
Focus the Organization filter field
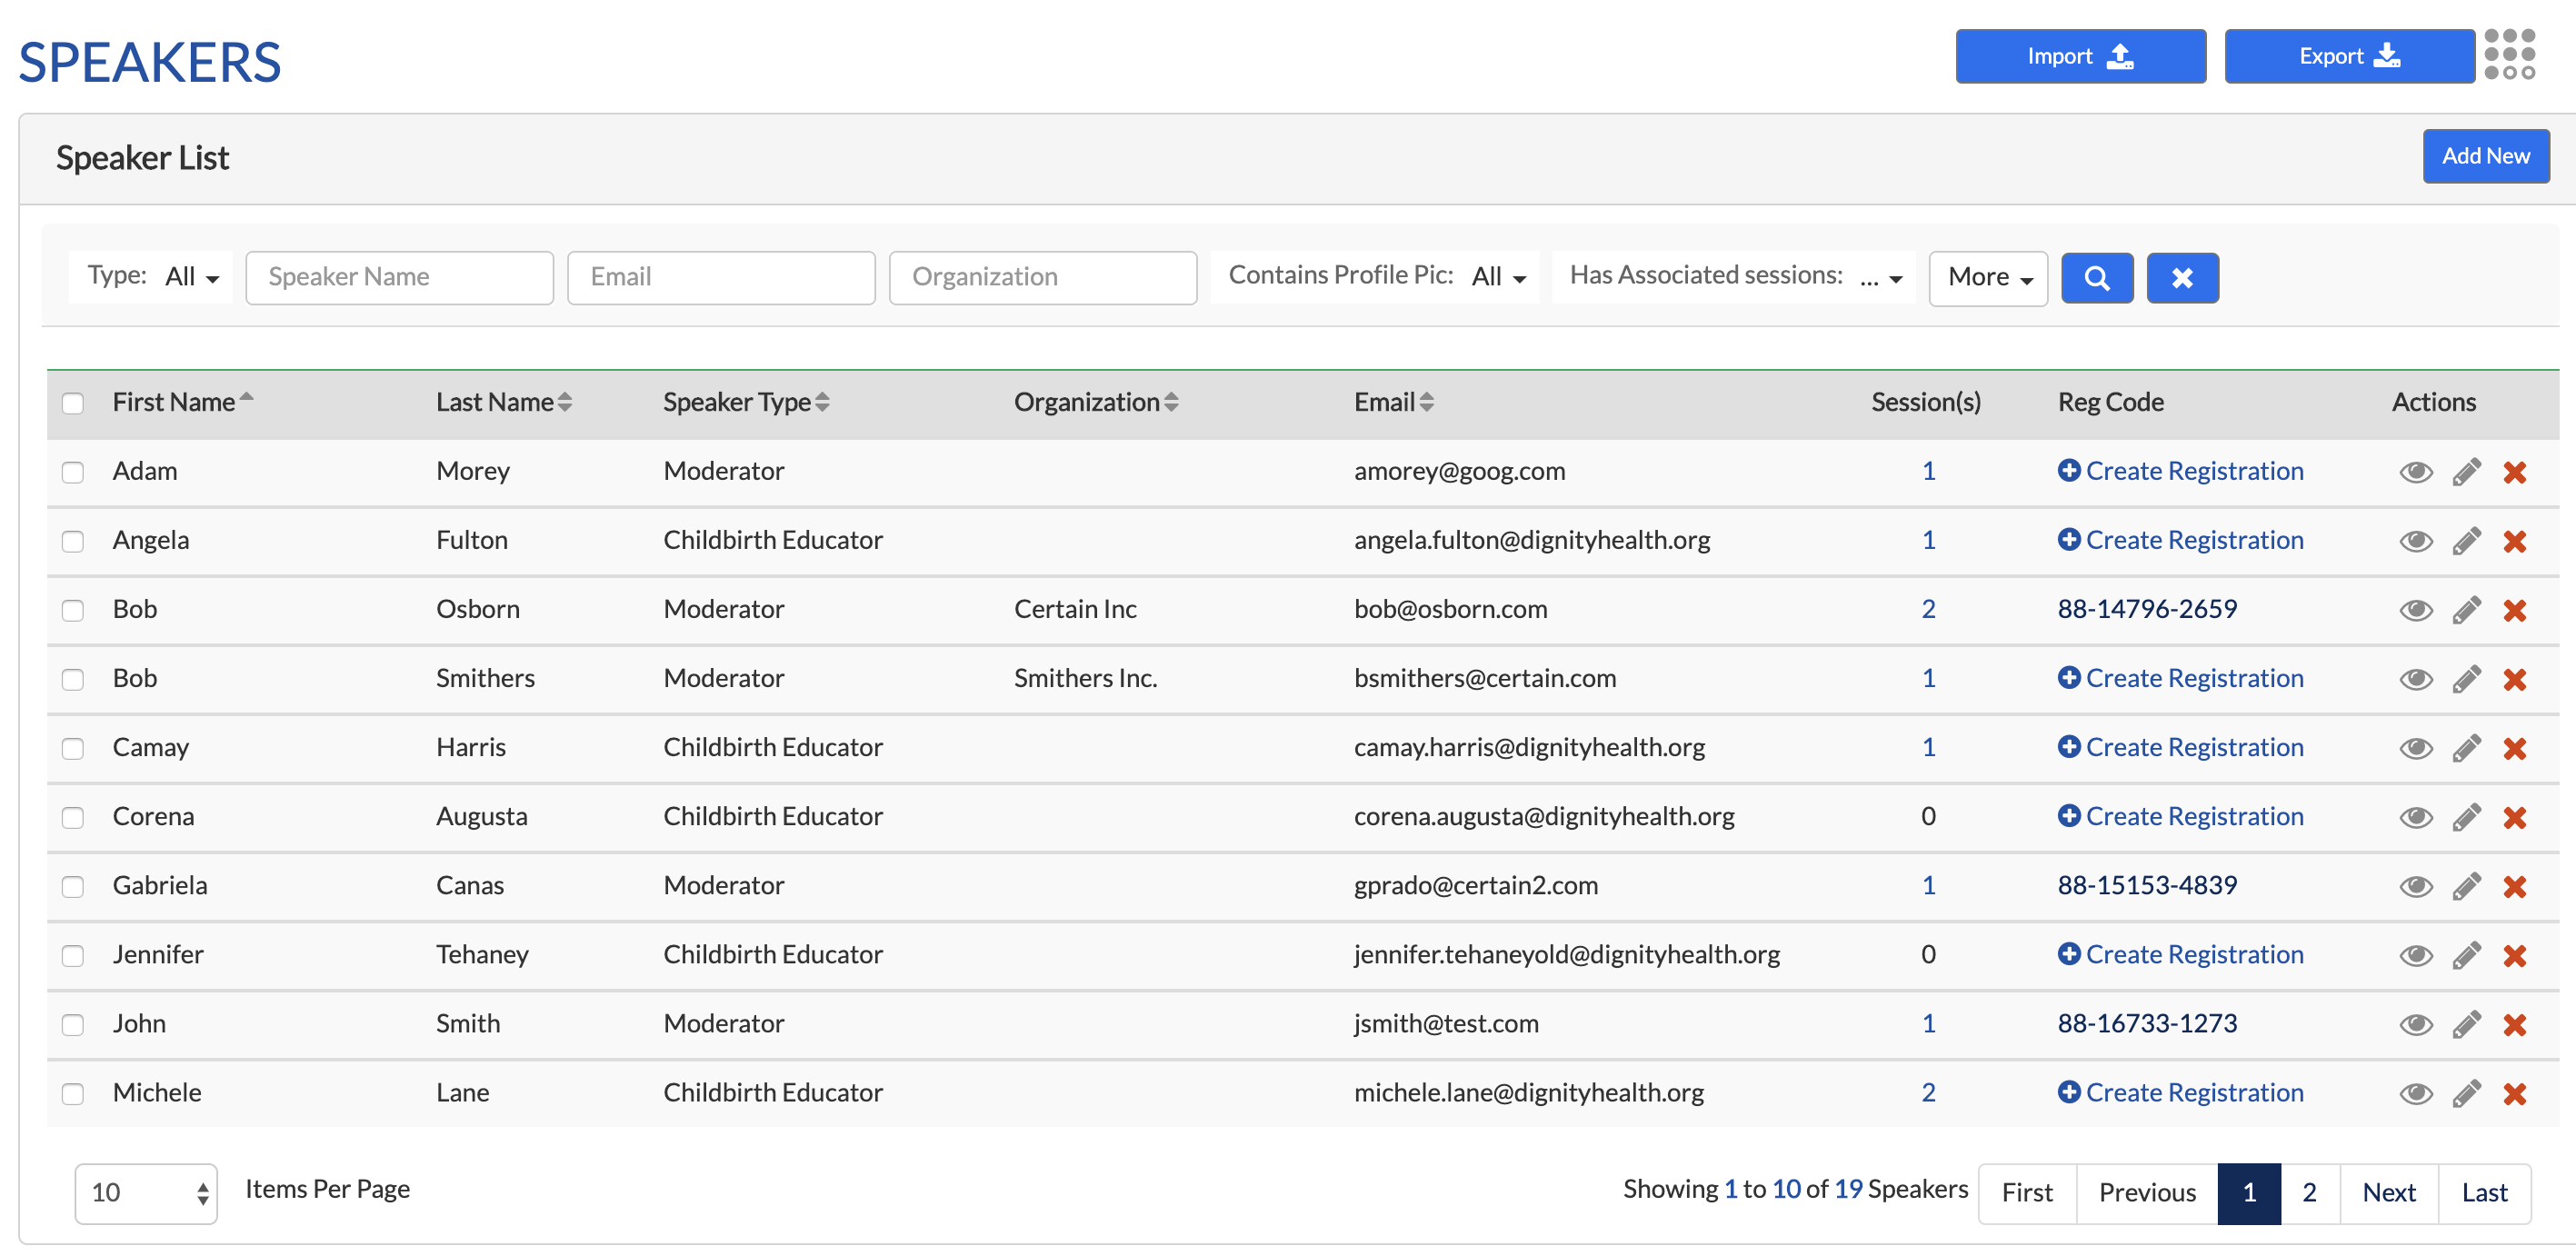click(1043, 277)
